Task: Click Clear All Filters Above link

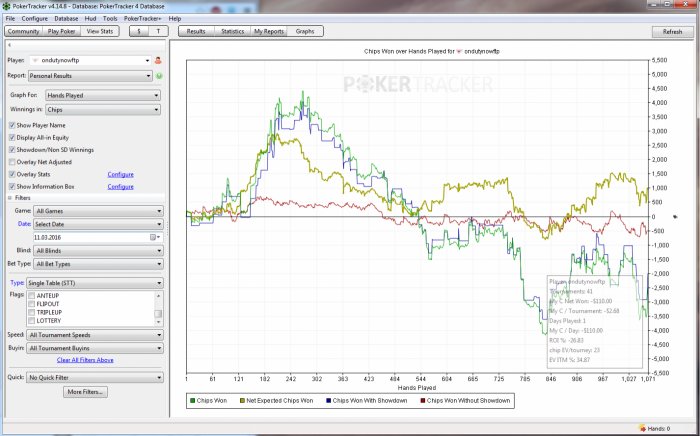Action: click(x=85, y=359)
